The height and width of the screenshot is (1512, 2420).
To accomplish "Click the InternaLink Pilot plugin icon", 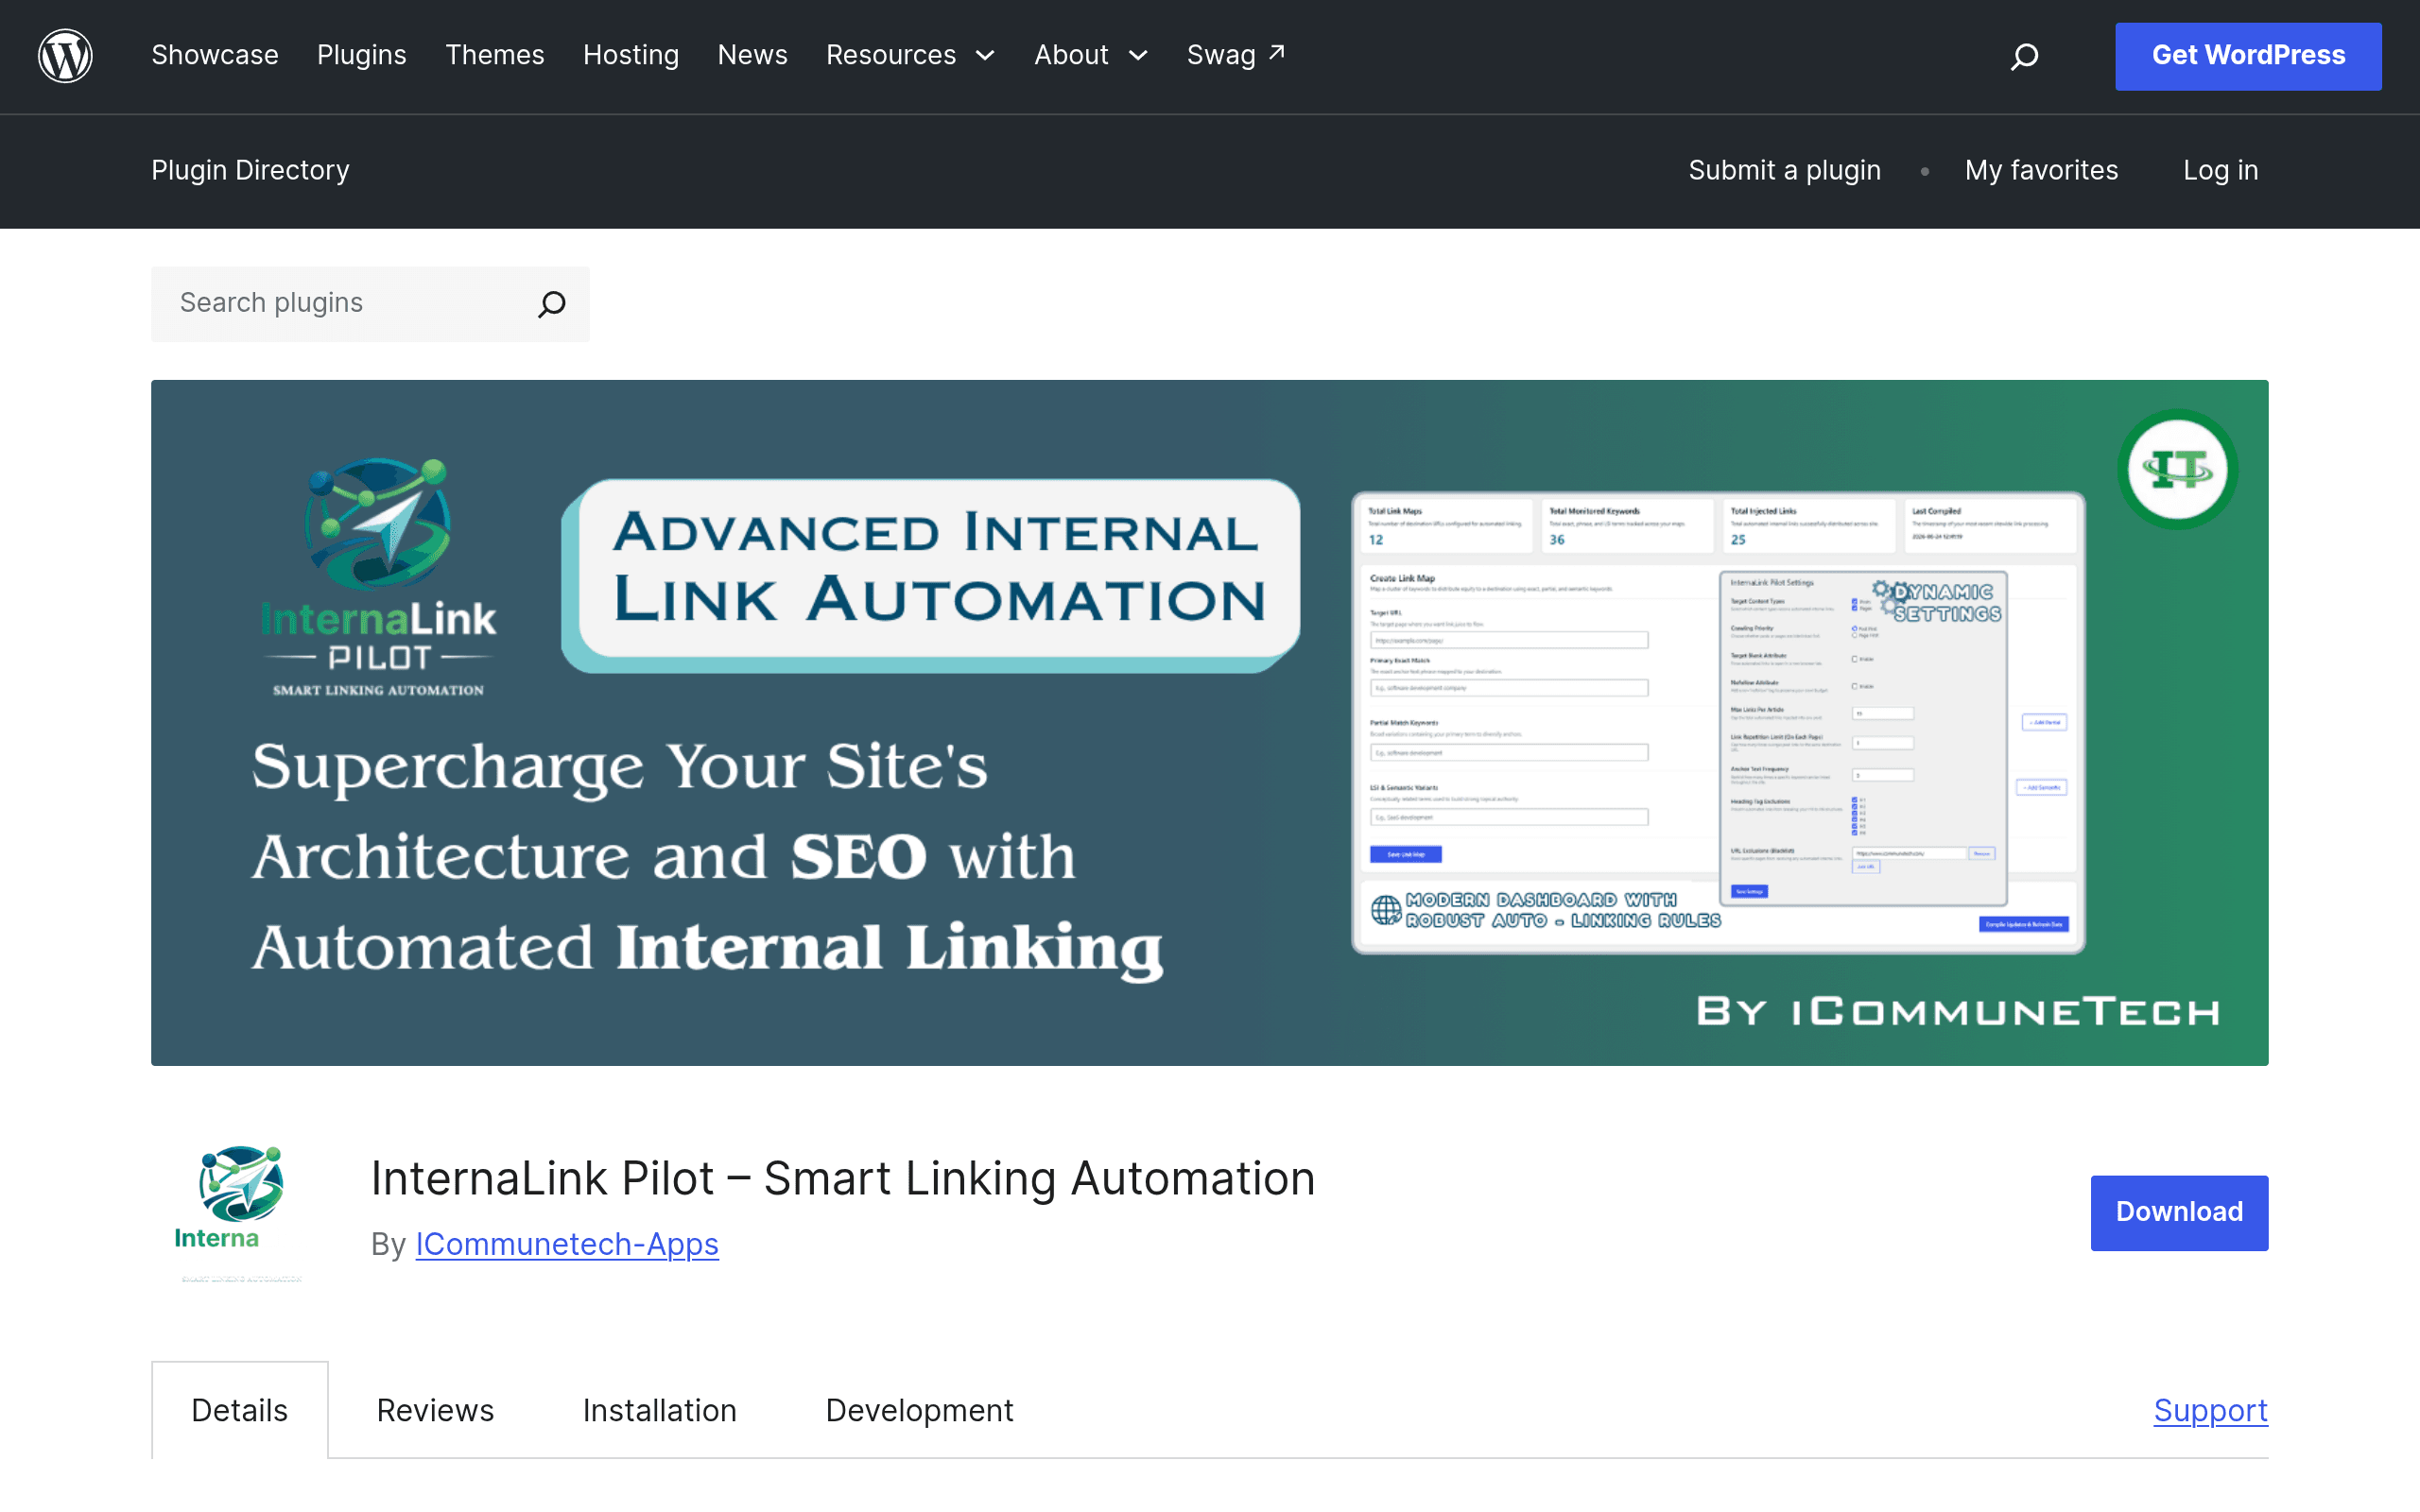I will pos(240,1212).
